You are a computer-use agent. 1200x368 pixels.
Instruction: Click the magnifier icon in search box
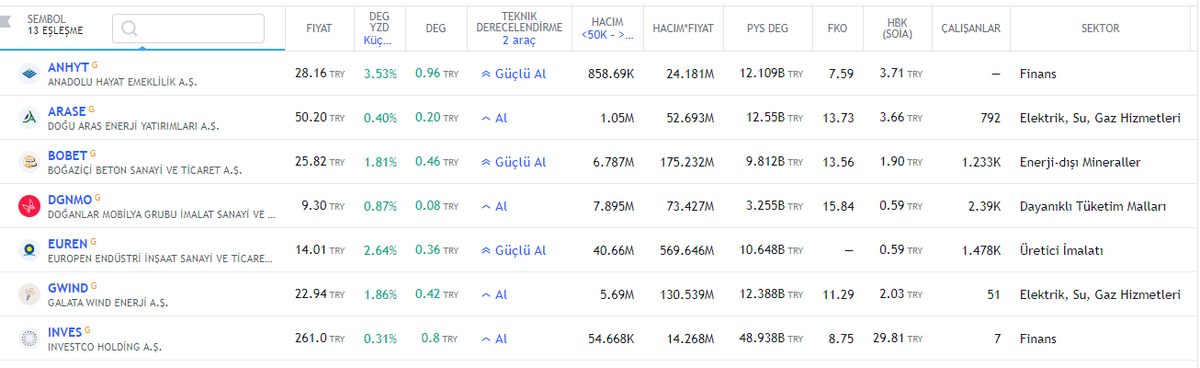(129, 28)
